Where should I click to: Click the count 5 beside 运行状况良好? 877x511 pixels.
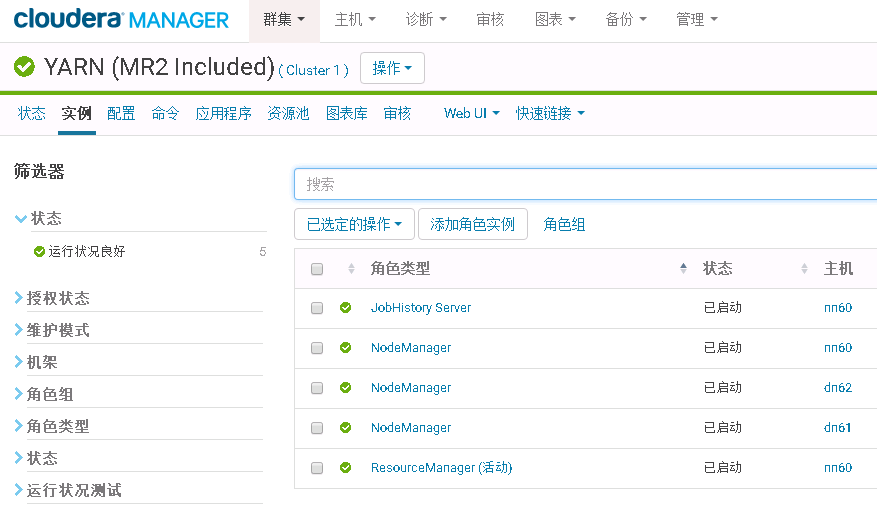(x=262, y=252)
